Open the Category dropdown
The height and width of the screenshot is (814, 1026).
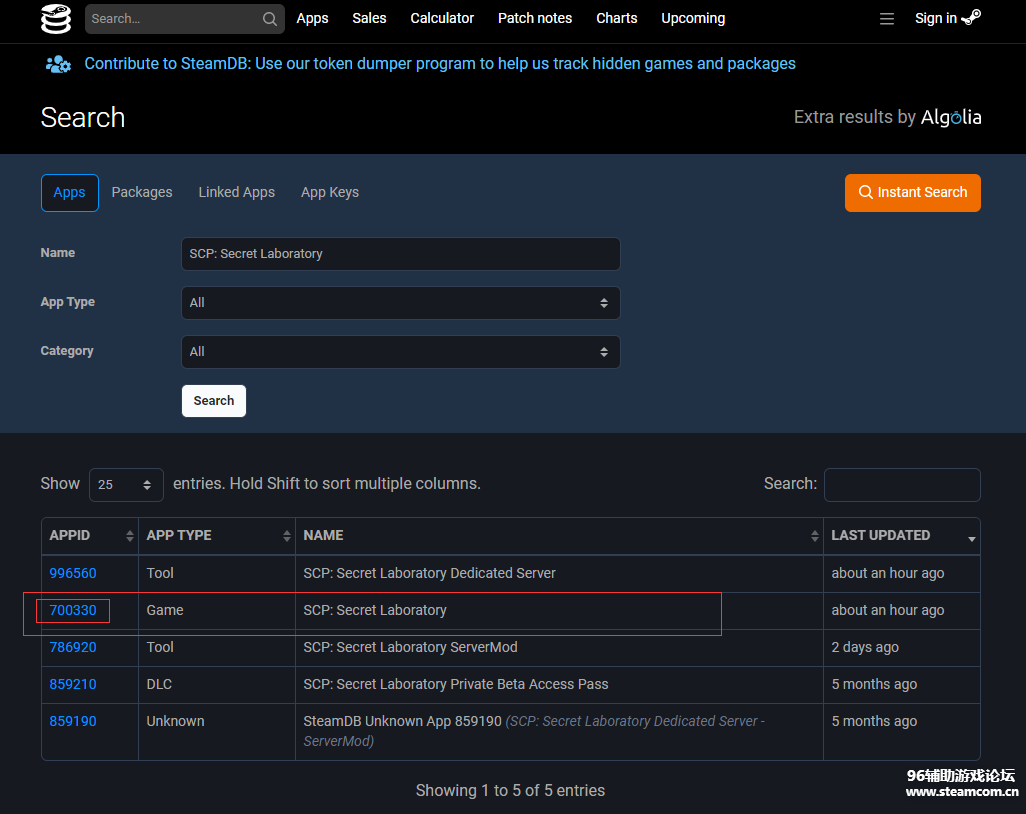click(400, 352)
